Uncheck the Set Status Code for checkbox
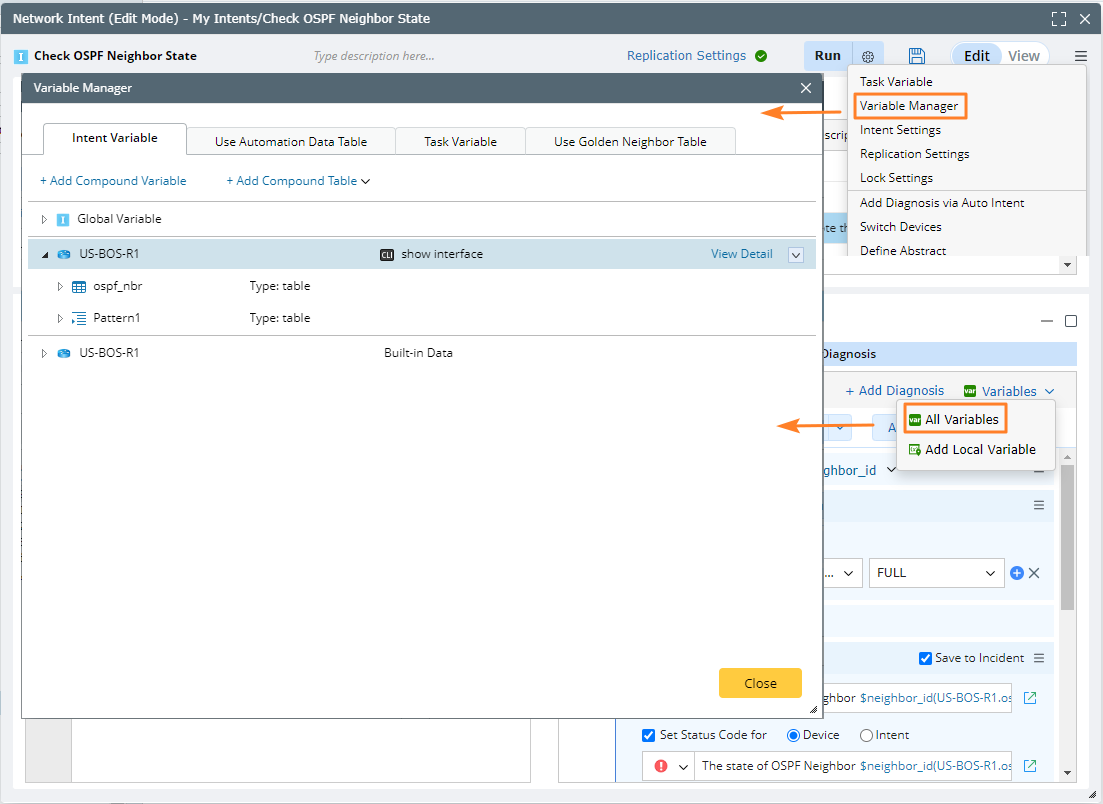The height and width of the screenshot is (804, 1103). click(x=649, y=735)
